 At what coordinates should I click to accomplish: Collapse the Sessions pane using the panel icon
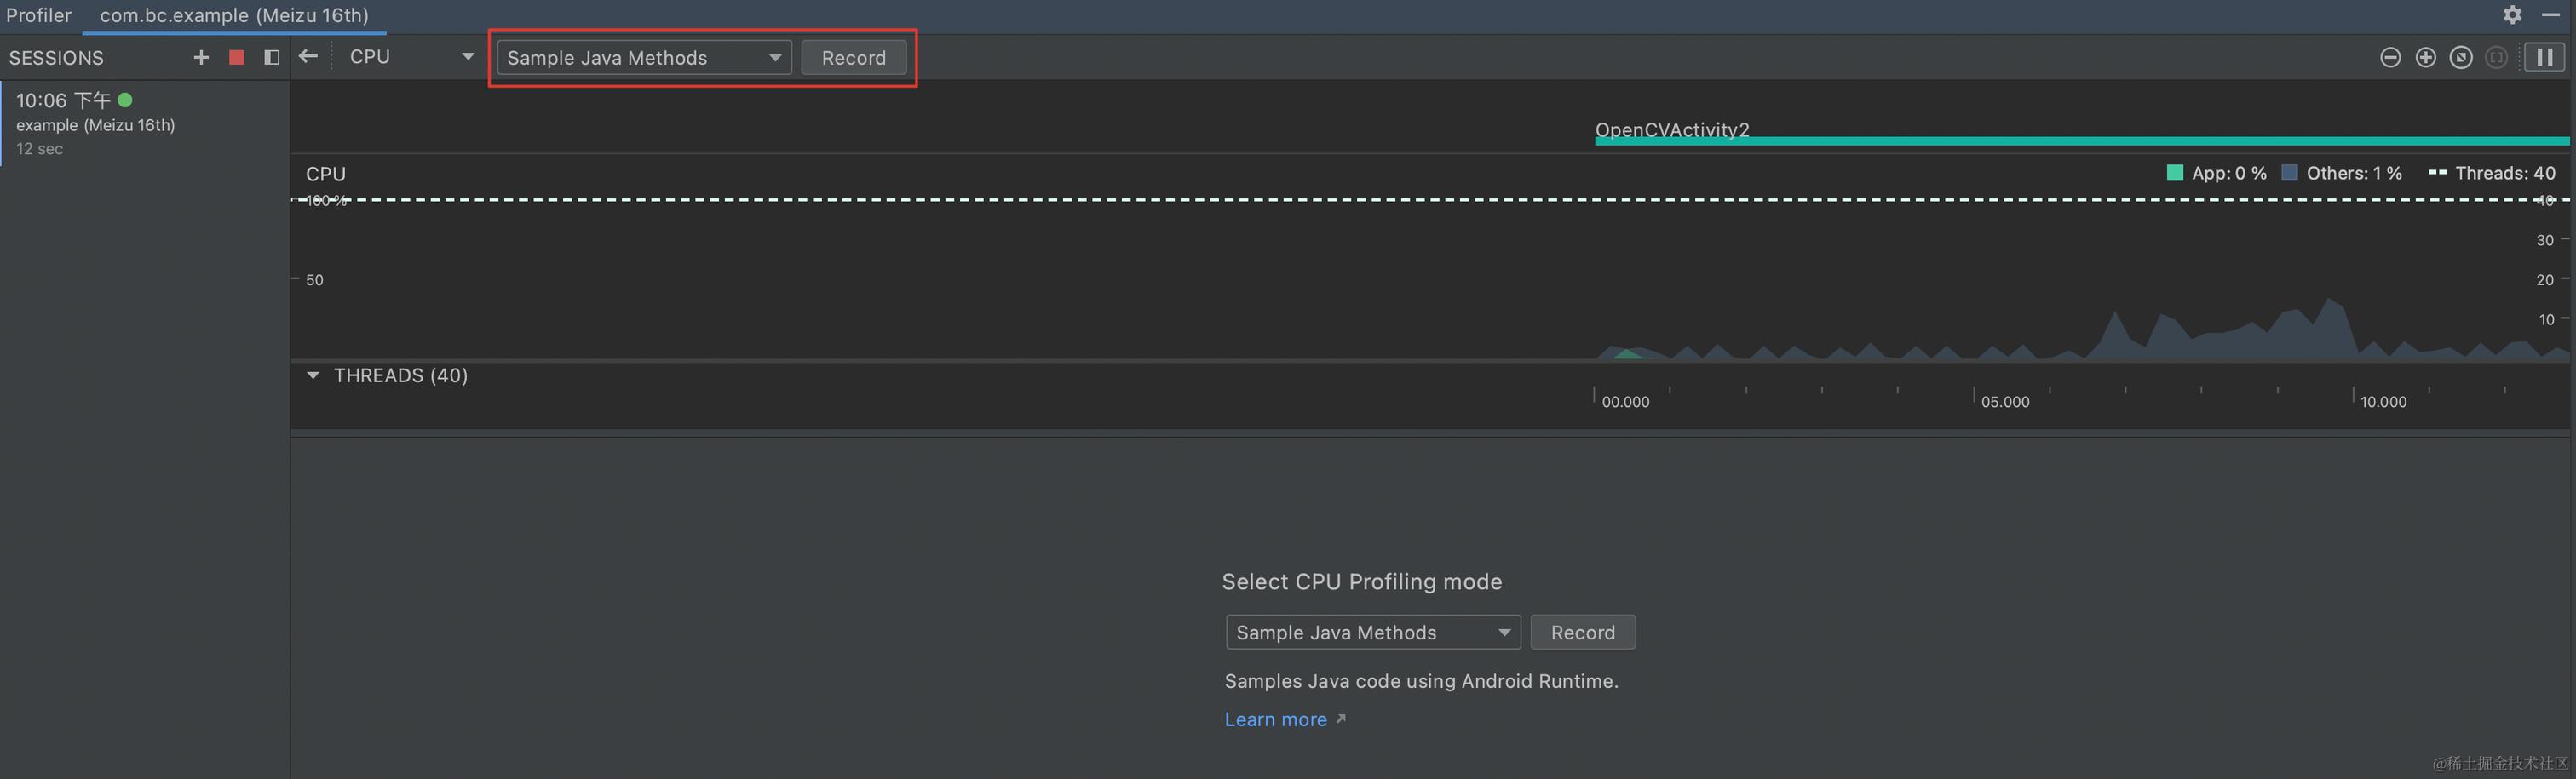click(271, 57)
